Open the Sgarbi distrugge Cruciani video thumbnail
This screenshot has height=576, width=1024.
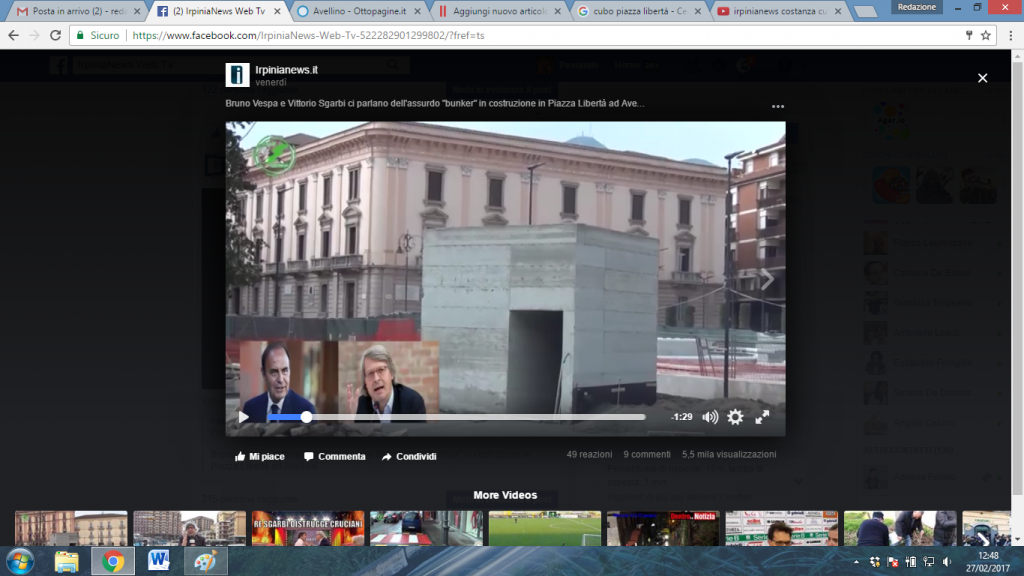[308, 528]
